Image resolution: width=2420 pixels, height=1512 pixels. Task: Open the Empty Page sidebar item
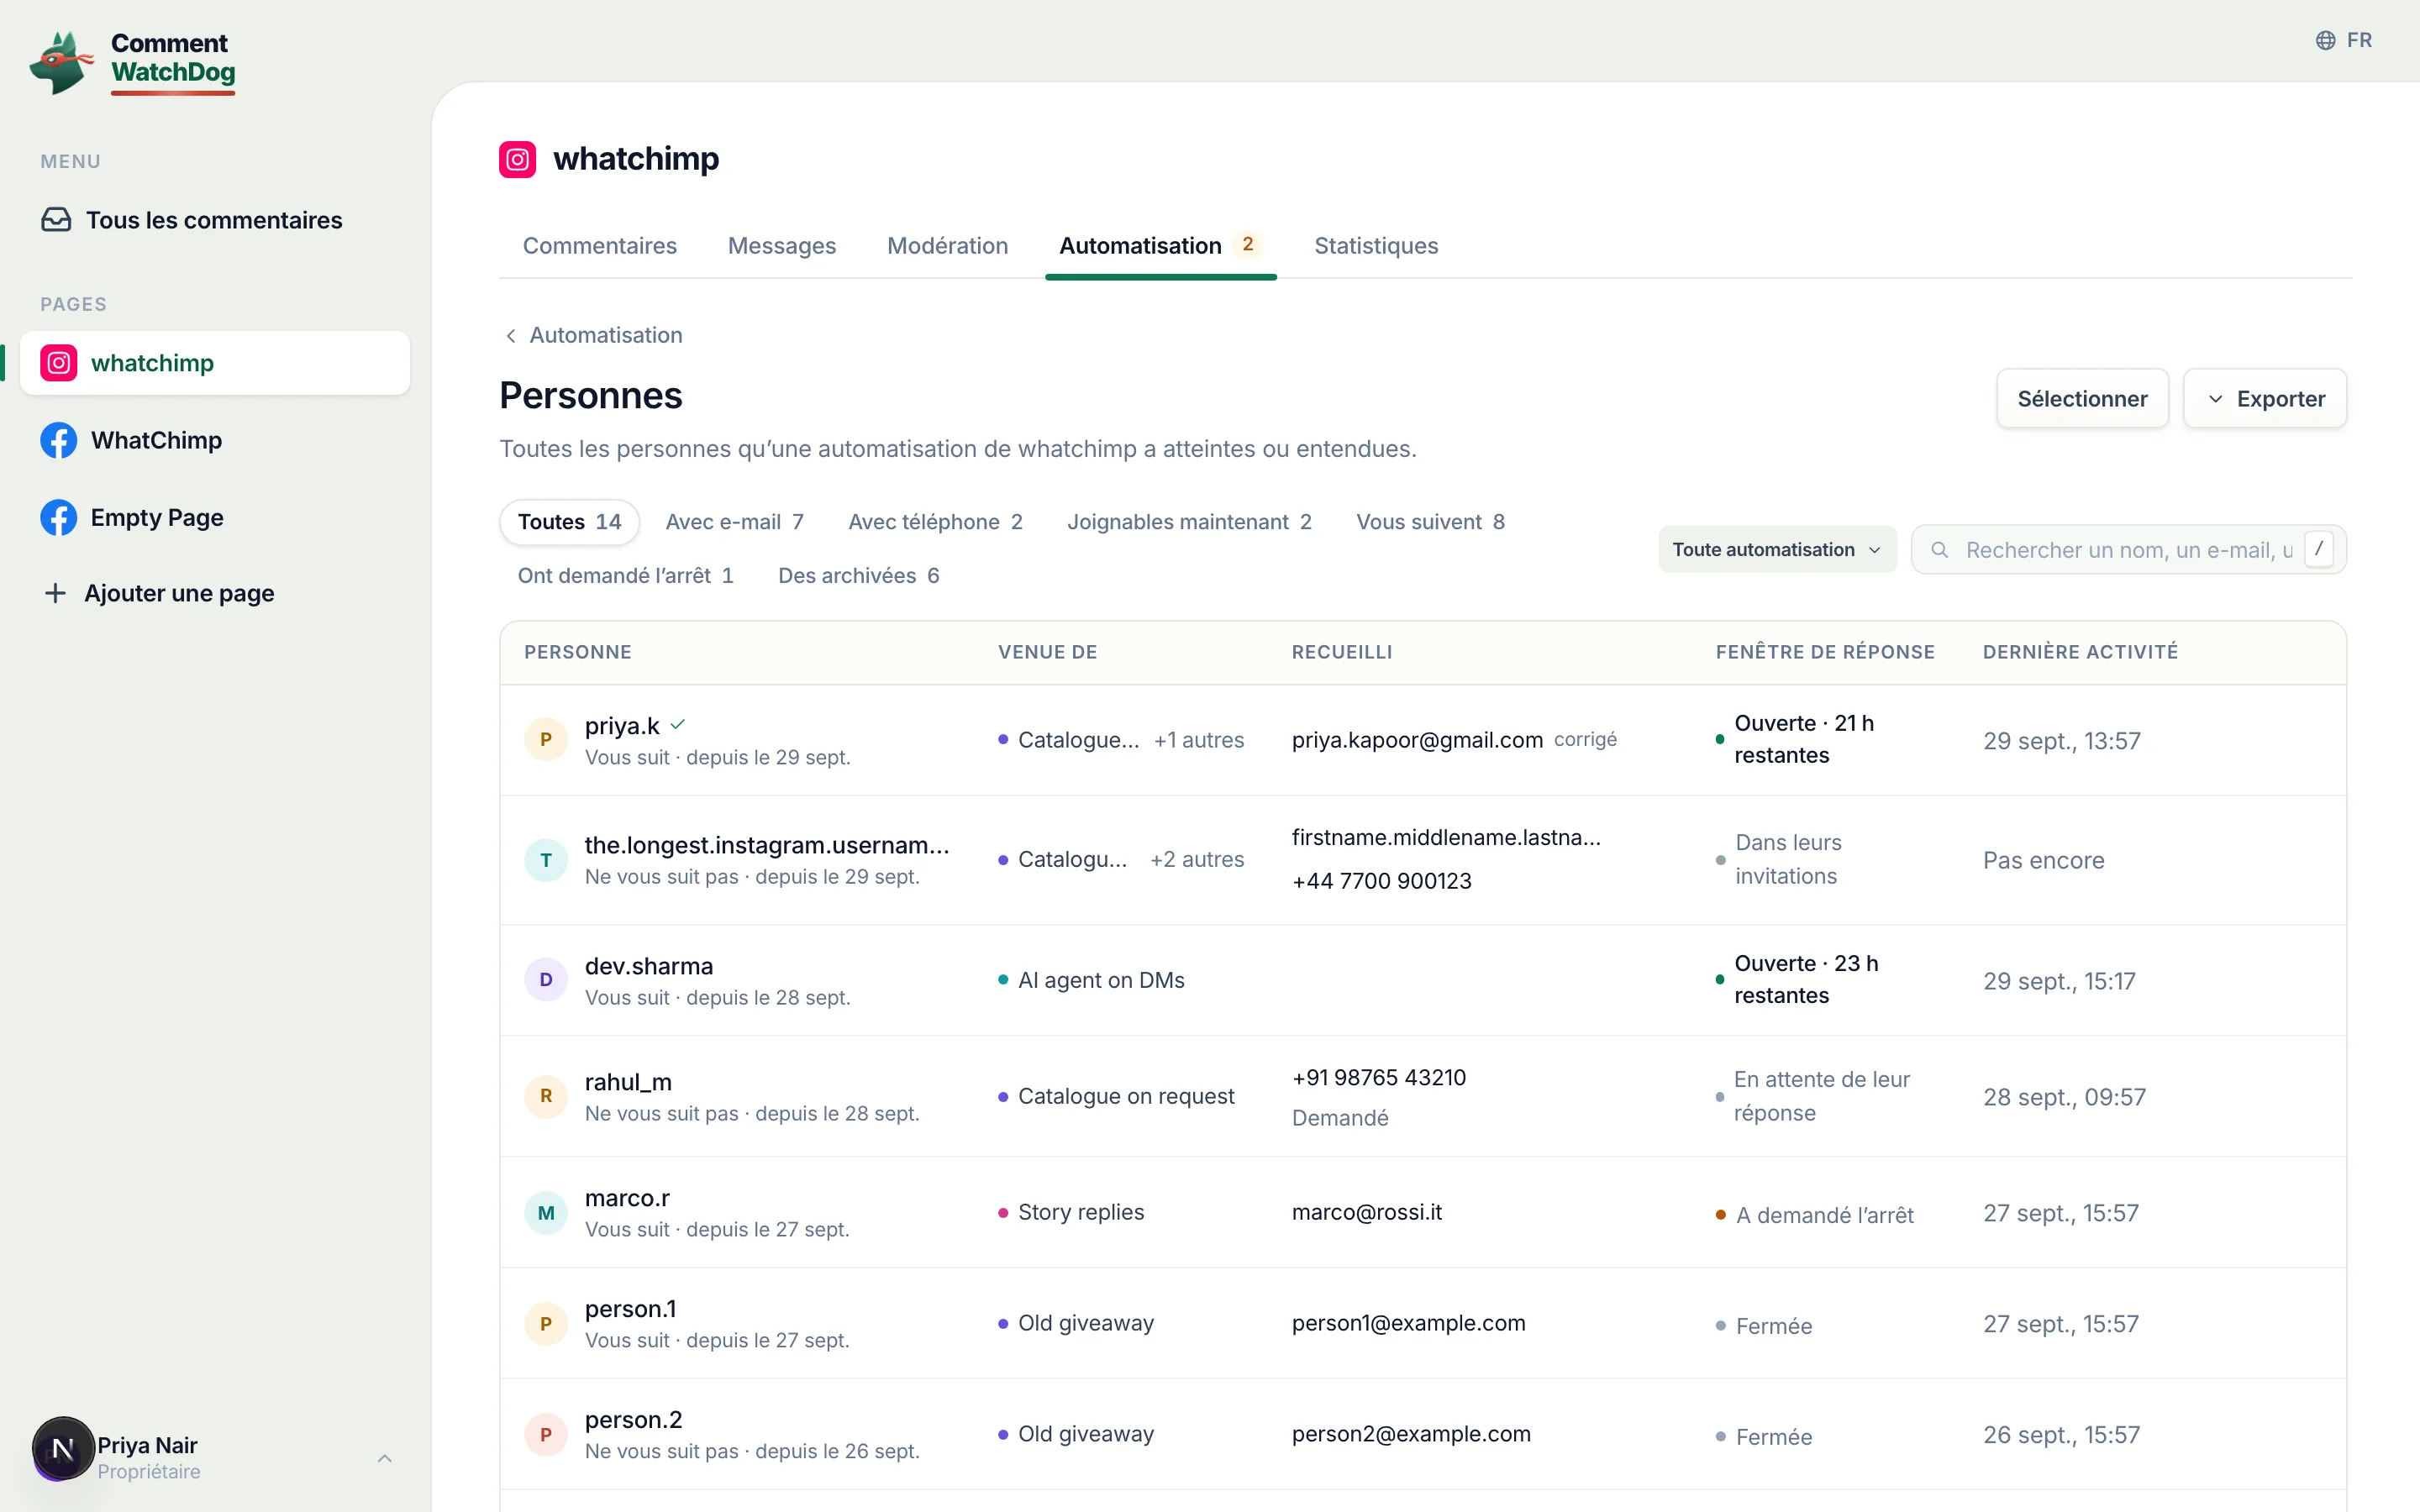coord(214,517)
